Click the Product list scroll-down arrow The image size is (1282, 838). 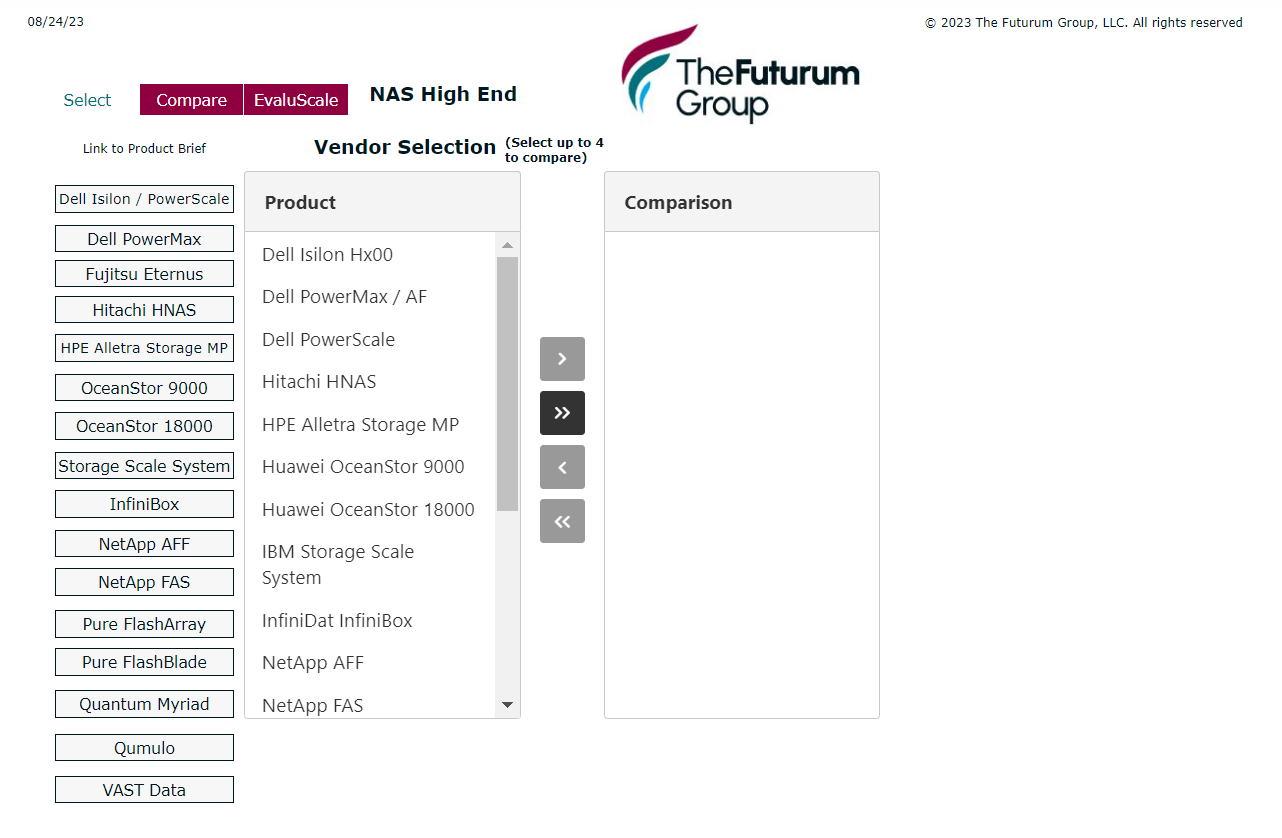(x=507, y=705)
